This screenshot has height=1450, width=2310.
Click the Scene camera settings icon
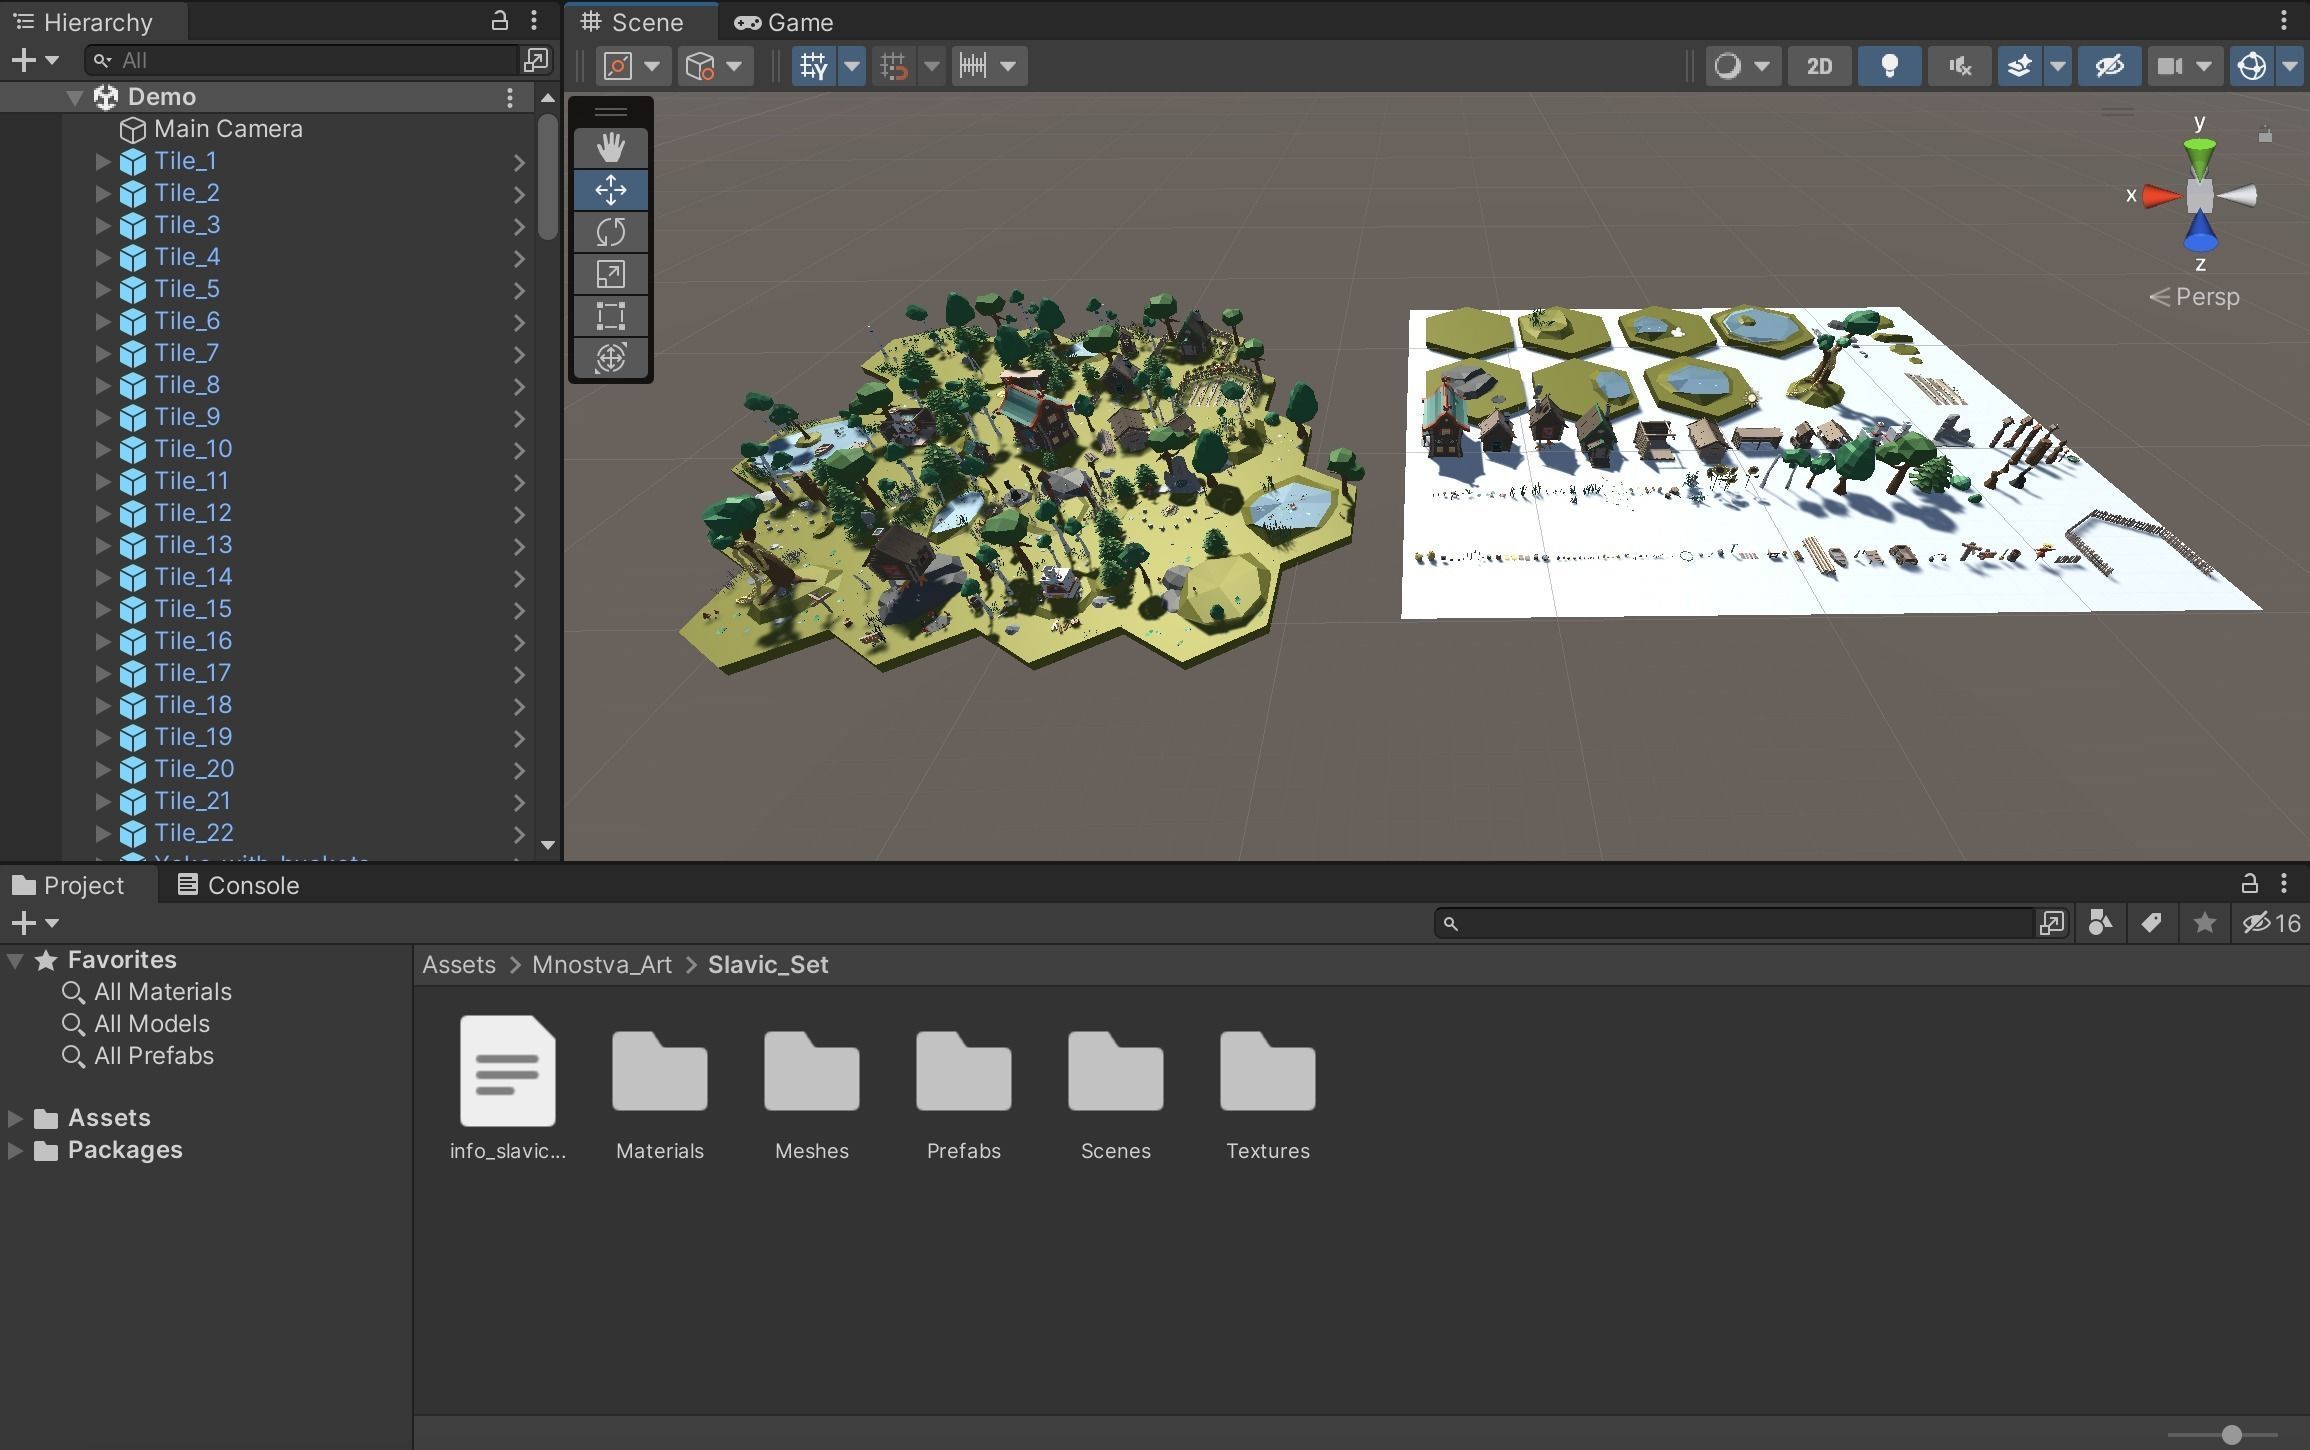click(2169, 66)
